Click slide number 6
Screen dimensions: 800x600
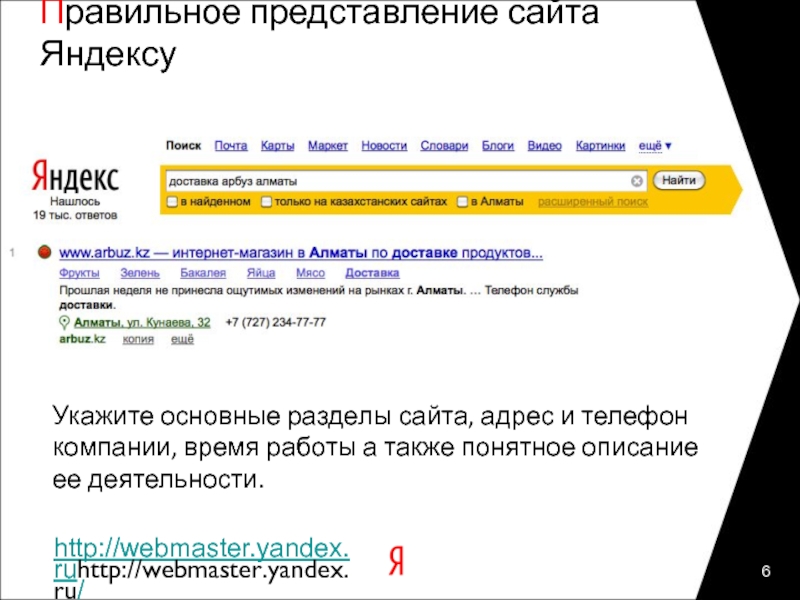pos(766,571)
